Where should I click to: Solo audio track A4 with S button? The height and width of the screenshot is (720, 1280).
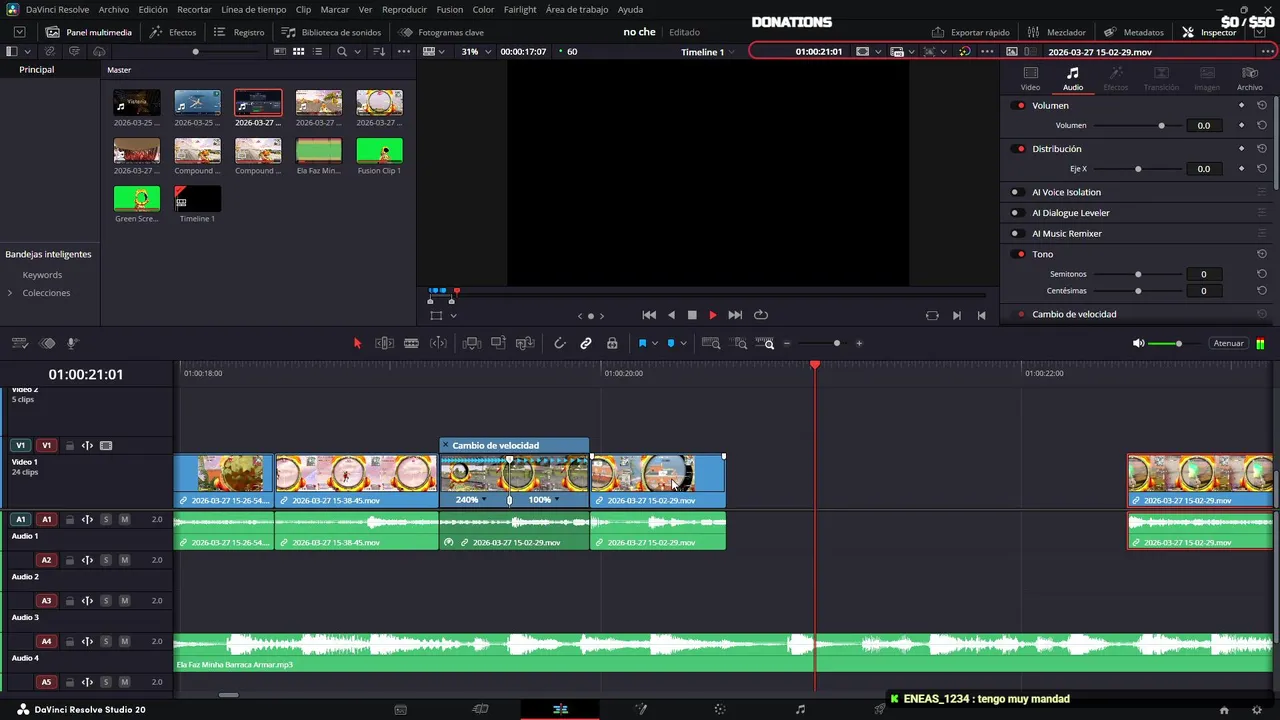tap(105, 642)
